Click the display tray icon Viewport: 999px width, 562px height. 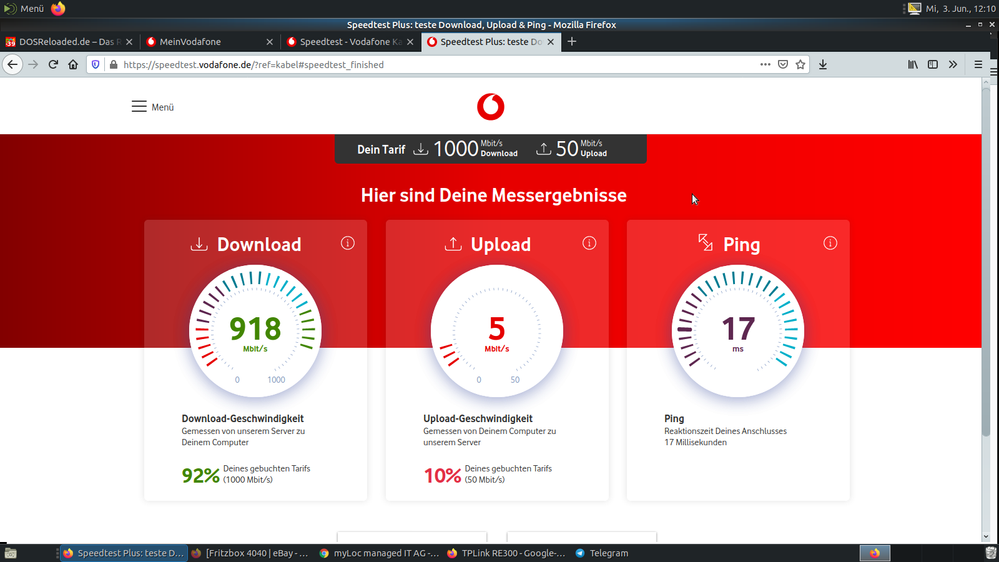point(914,8)
